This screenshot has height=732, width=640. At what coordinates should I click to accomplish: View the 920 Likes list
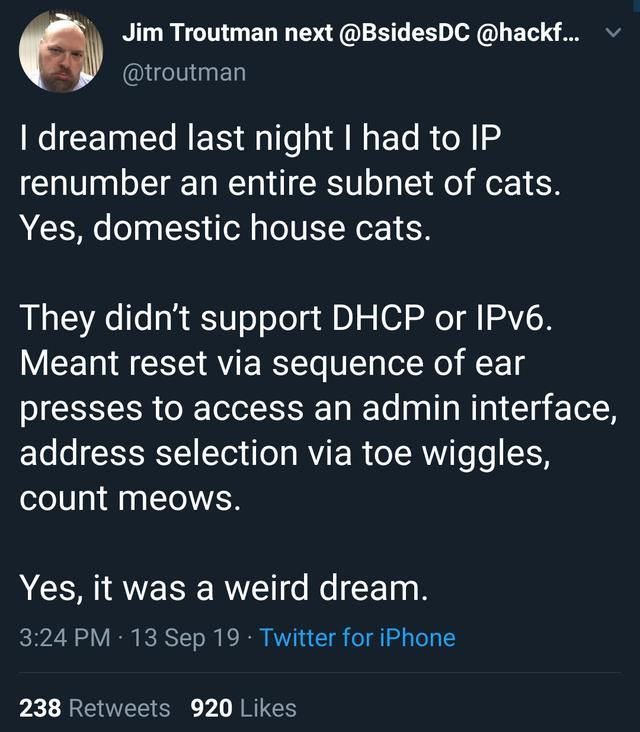tap(244, 708)
